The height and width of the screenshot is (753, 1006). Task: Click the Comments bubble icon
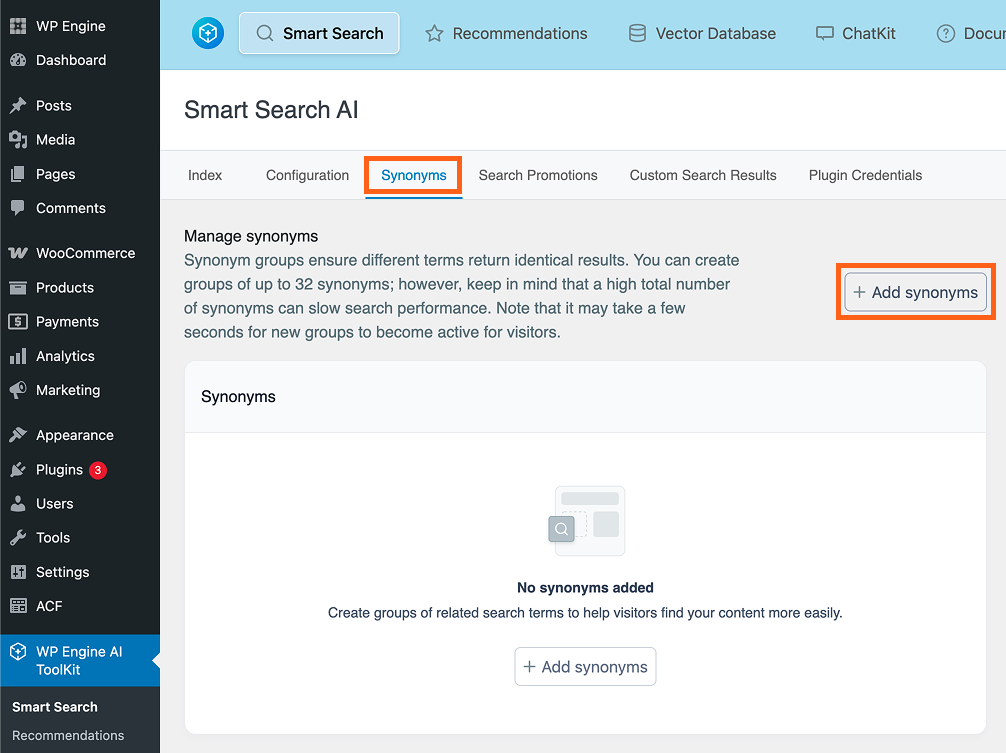click(17, 208)
